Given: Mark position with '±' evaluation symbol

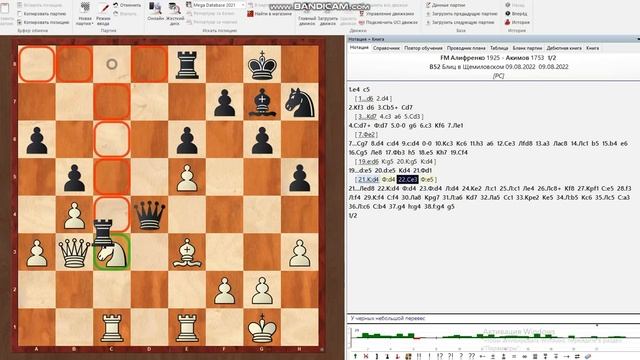Looking at the screenshot, I should (x=493, y=356).
